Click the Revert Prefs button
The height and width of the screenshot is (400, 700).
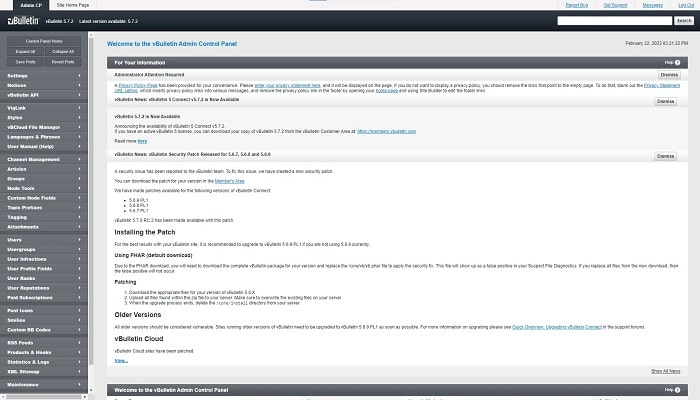pos(63,62)
